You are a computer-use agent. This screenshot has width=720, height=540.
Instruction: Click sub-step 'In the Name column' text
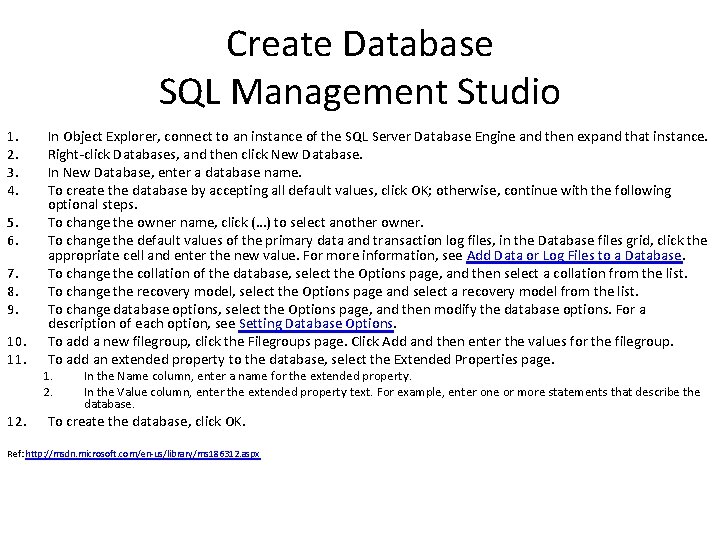248,376
